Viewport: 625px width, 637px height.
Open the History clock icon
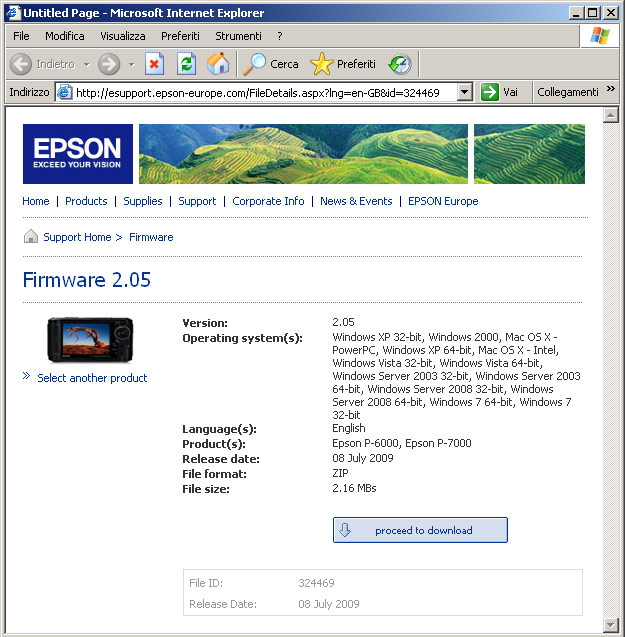pyautogui.click(x=400, y=64)
